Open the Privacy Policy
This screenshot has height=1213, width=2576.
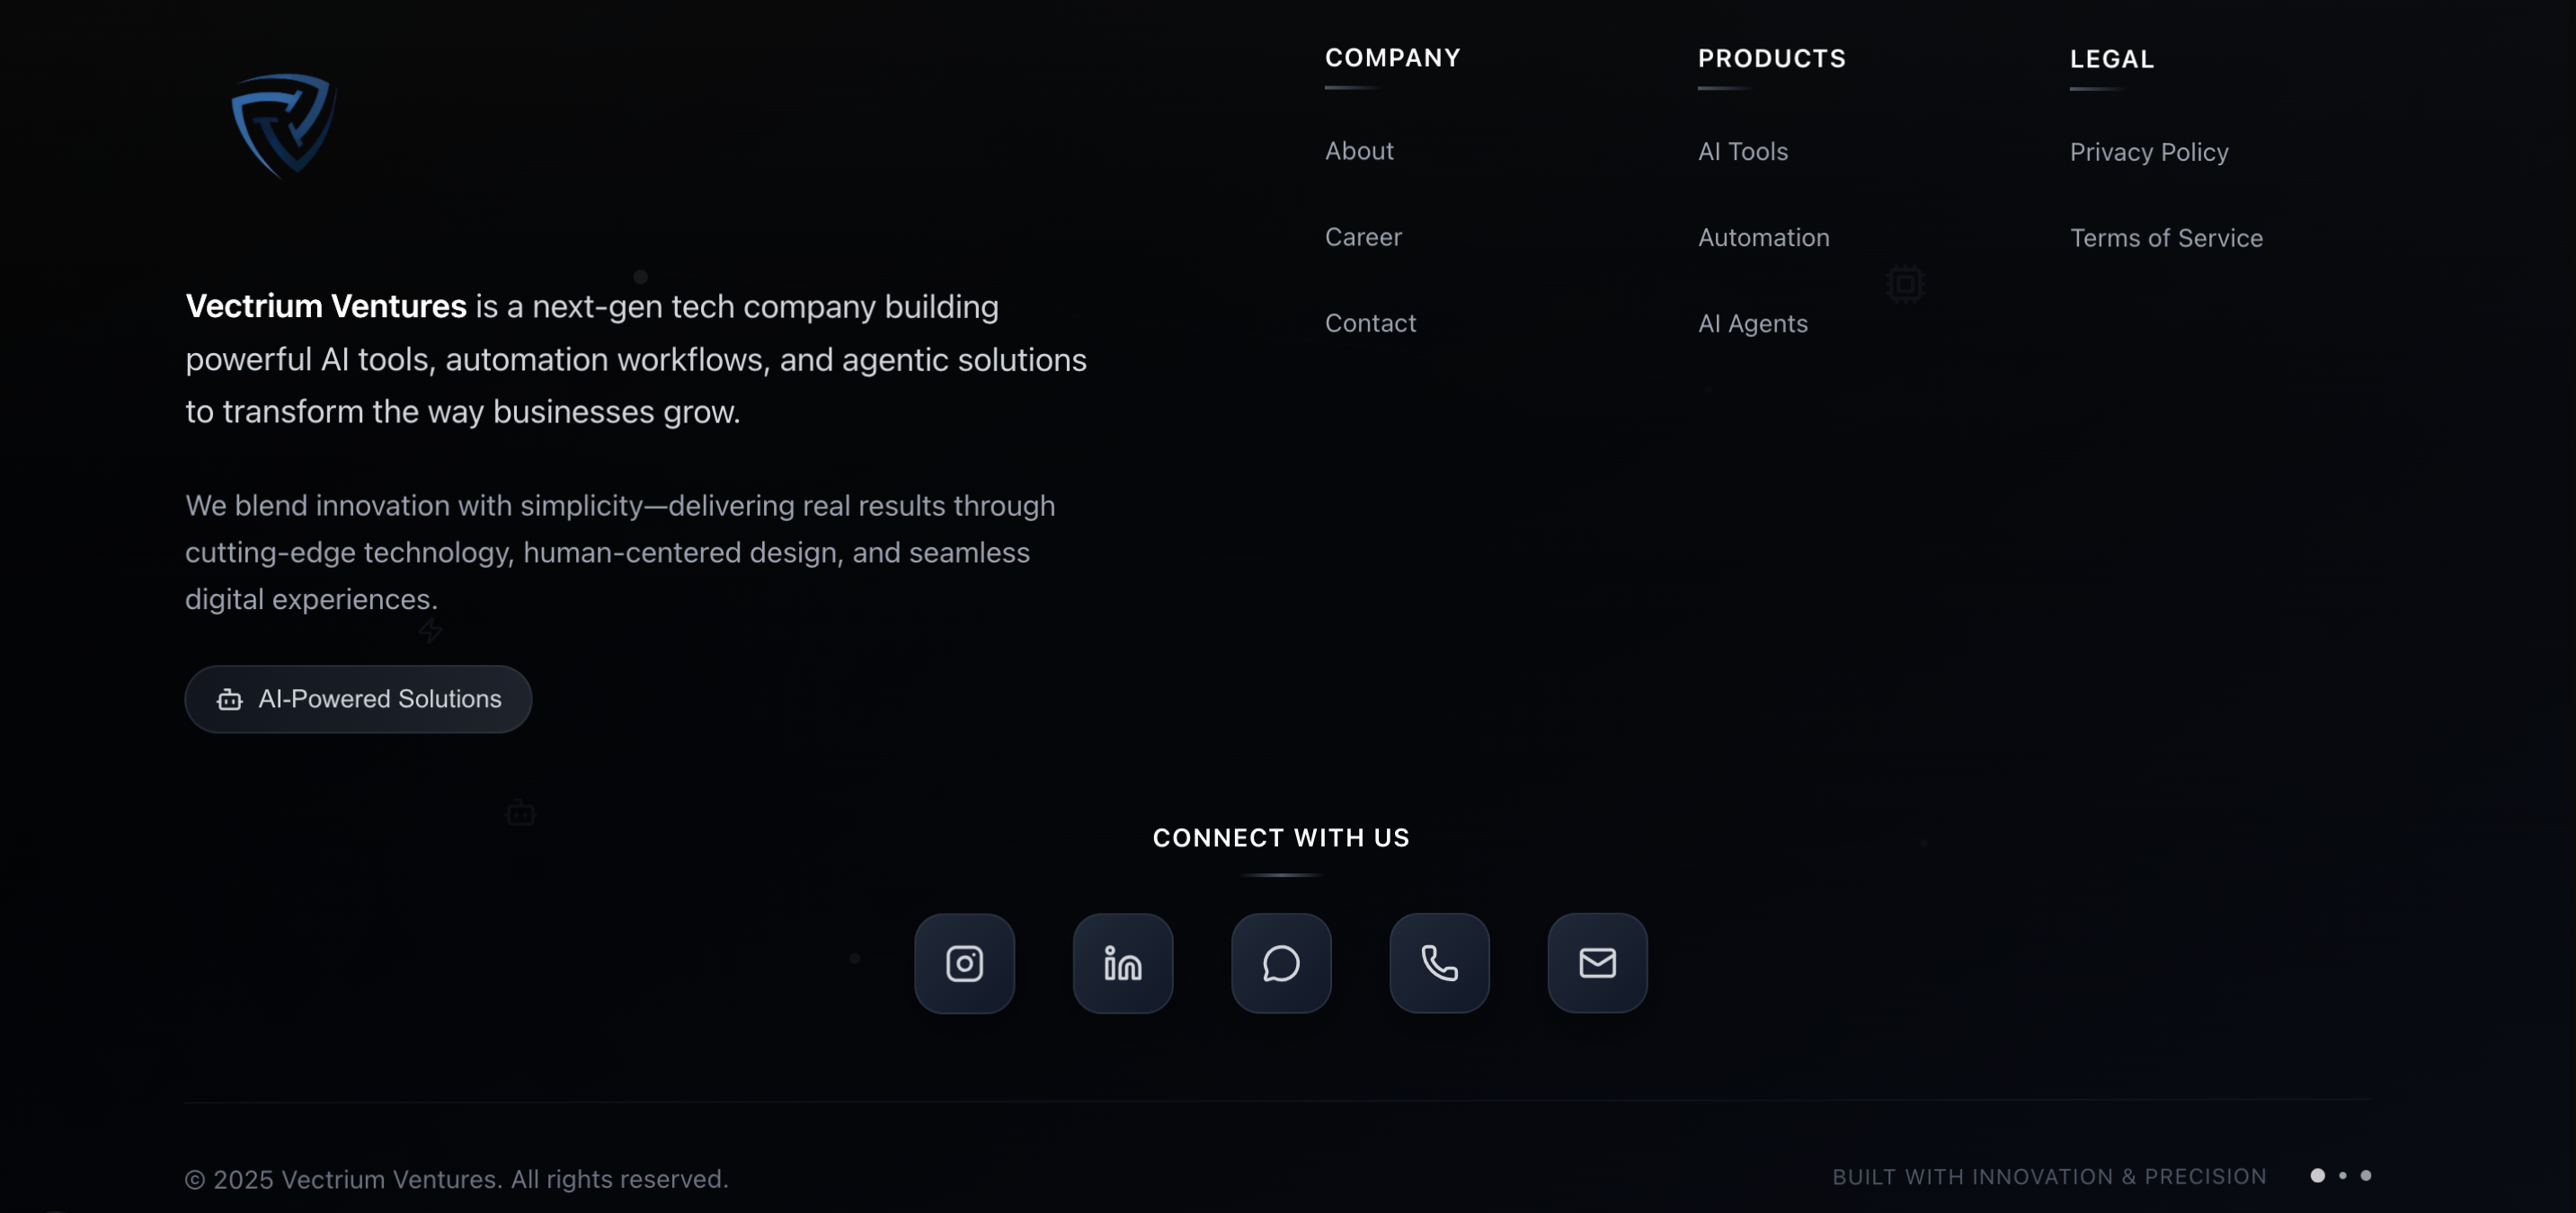click(2148, 152)
